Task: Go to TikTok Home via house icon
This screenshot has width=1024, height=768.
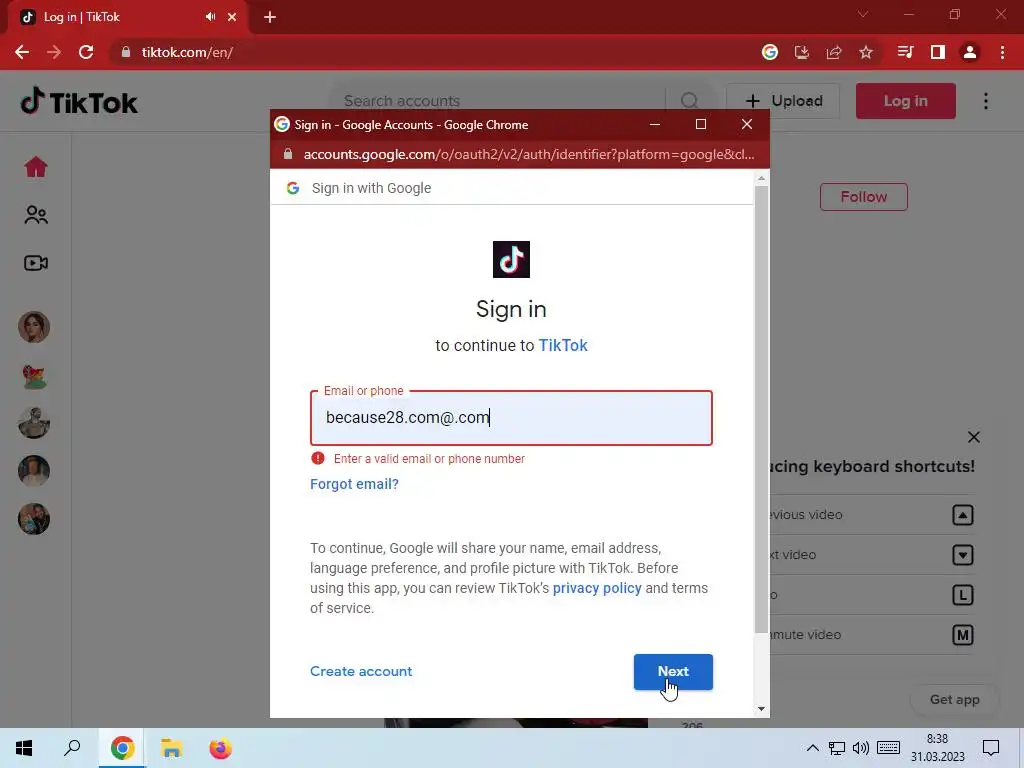Action: point(36,167)
